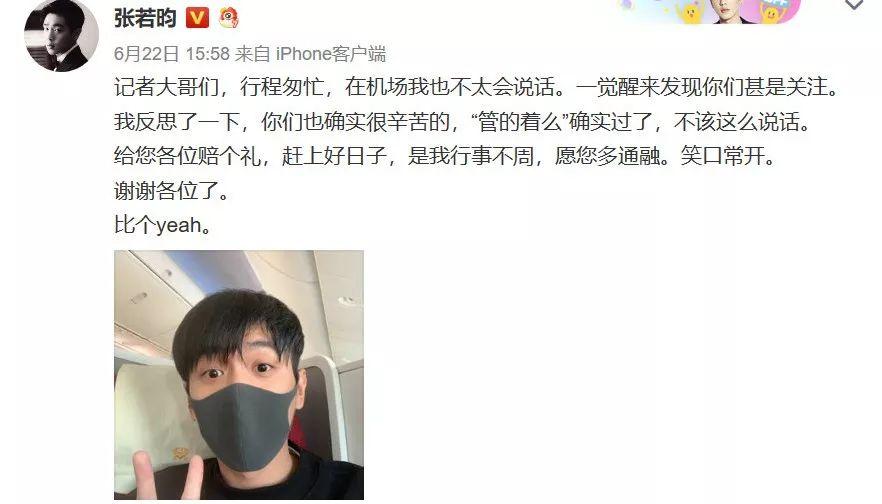
Task: Click the text line starting 我反思了一下
Action: (463, 122)
